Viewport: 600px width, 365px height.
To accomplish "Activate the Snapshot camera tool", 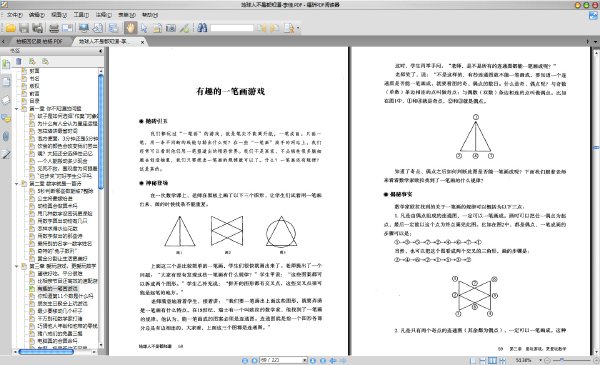I will pyautogui.click(x=171, y=28).
